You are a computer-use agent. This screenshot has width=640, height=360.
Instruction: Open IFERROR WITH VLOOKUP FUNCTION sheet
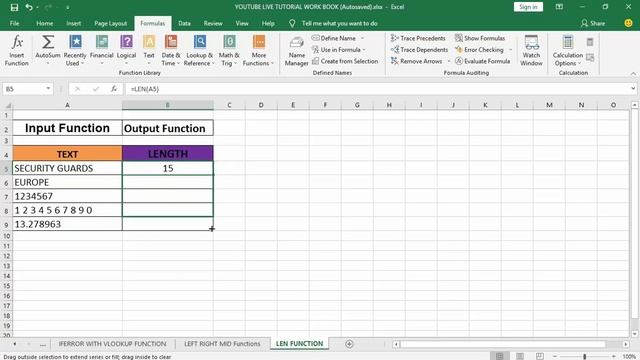(x=112, y=344)
